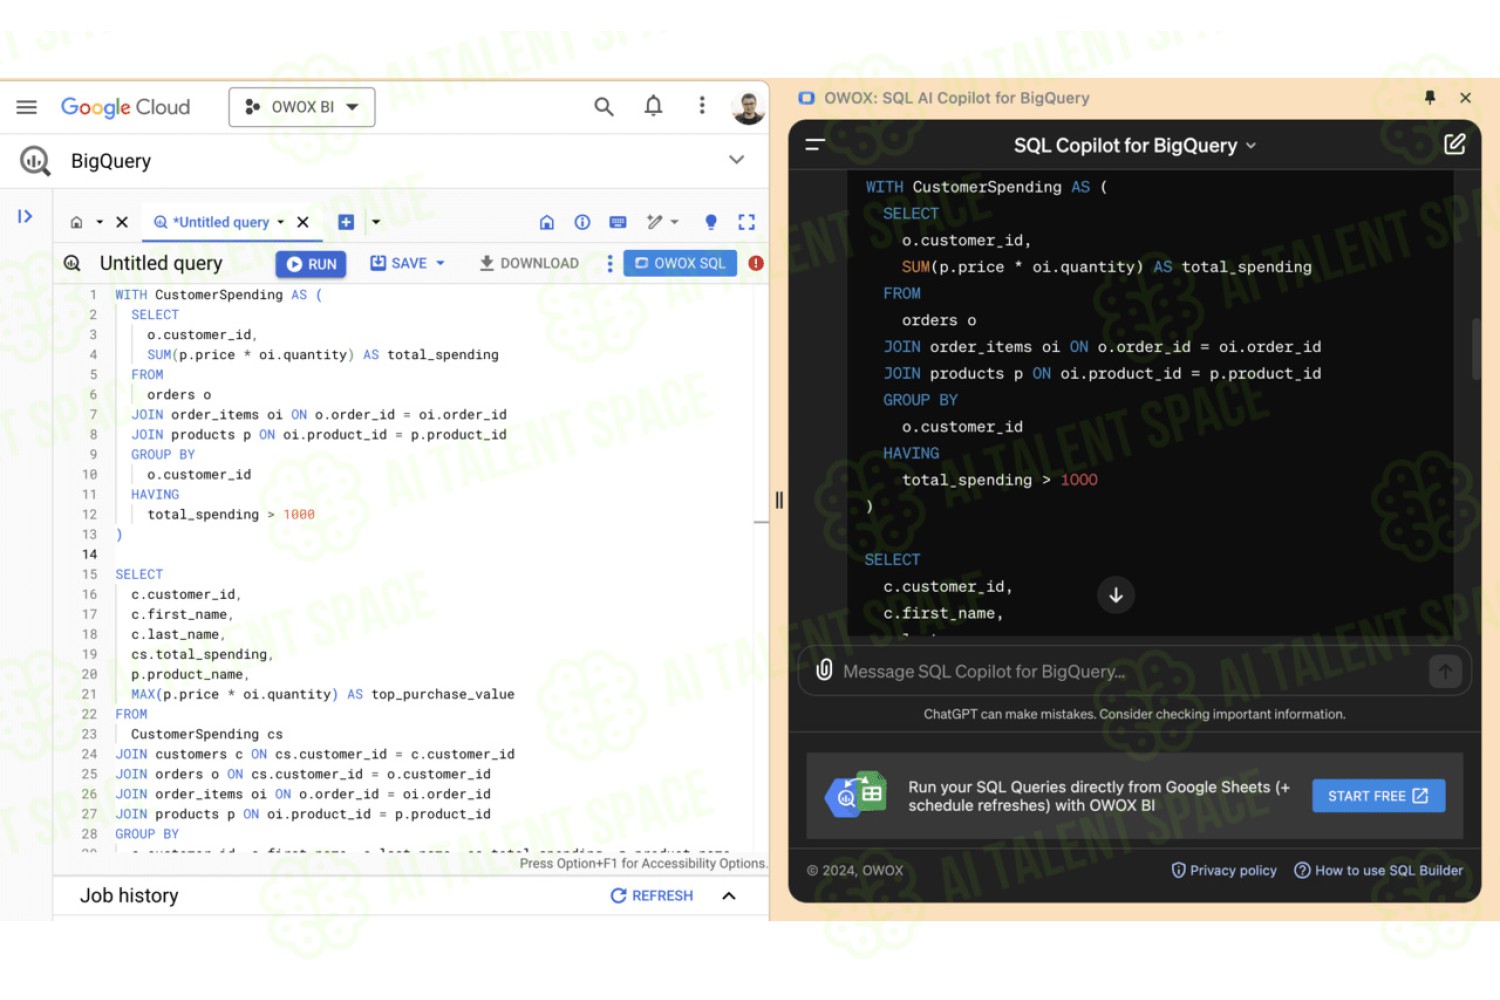Screen dimensions: 1500x1000
Task: Open How to use SQL Builder link
Action: (x=1379, y=870)
